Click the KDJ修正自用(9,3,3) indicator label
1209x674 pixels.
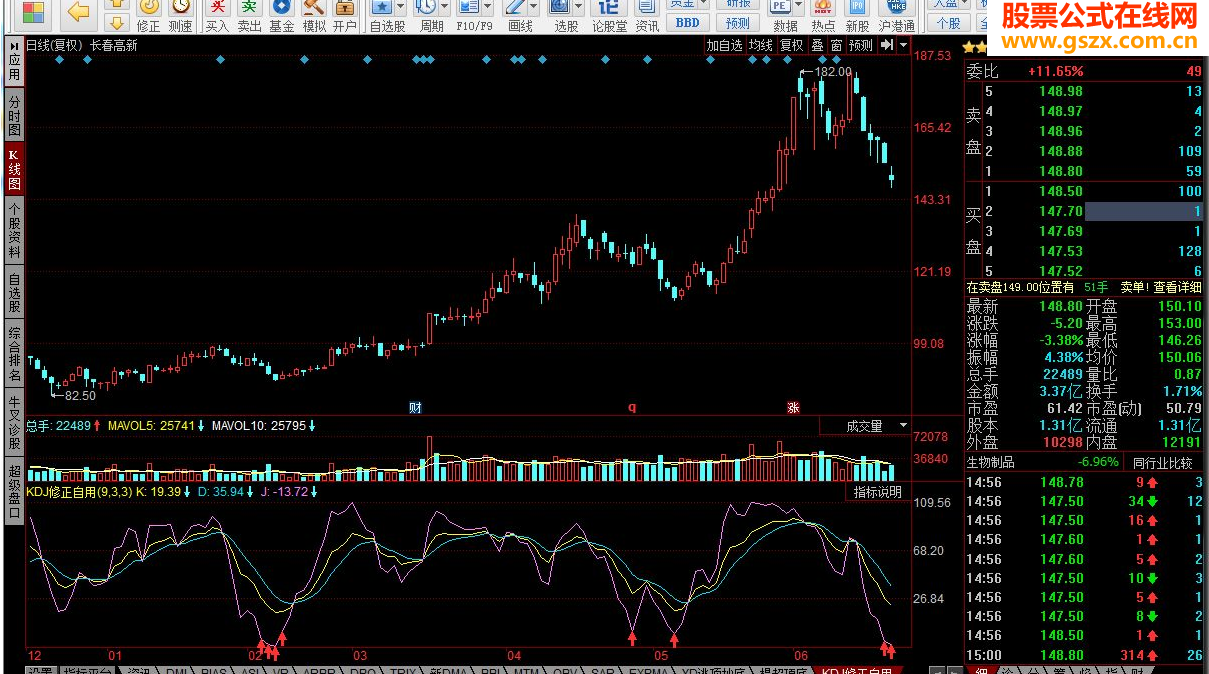coord(77,492)
